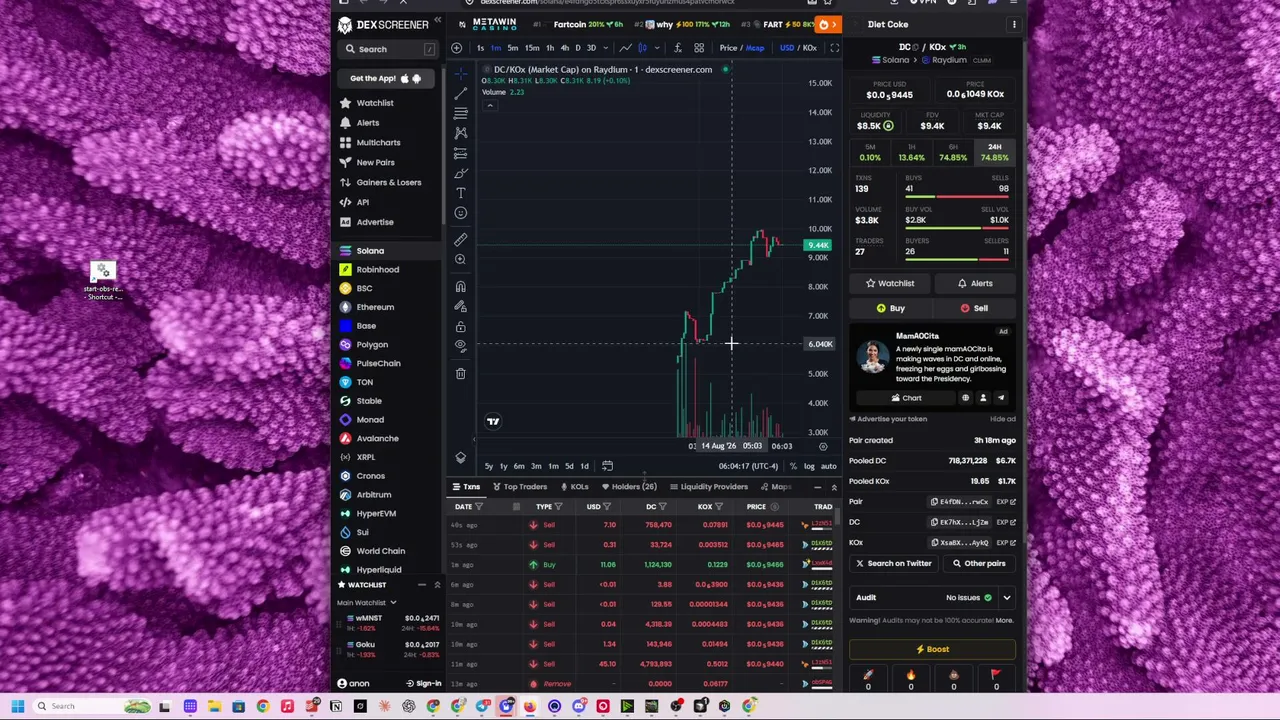
Task: Select the 5m timeframe
Action: click(x=513, y=48)
